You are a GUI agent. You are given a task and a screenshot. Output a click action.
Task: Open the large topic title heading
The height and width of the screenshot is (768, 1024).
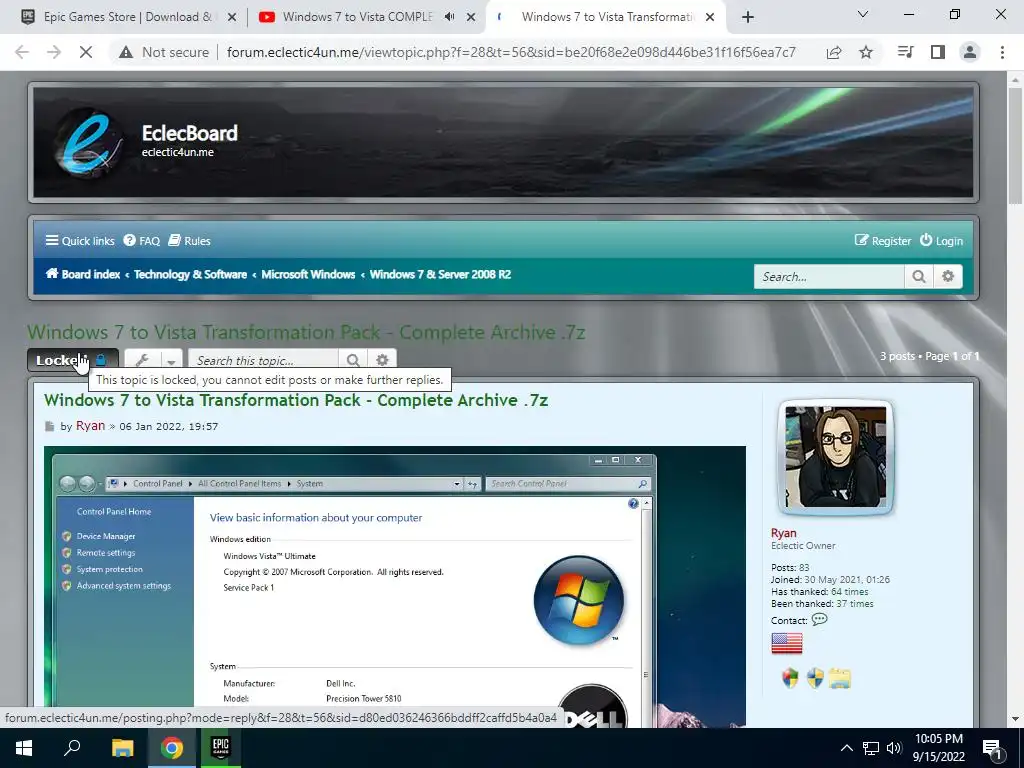pyautogui.click(x=306, y=332)
